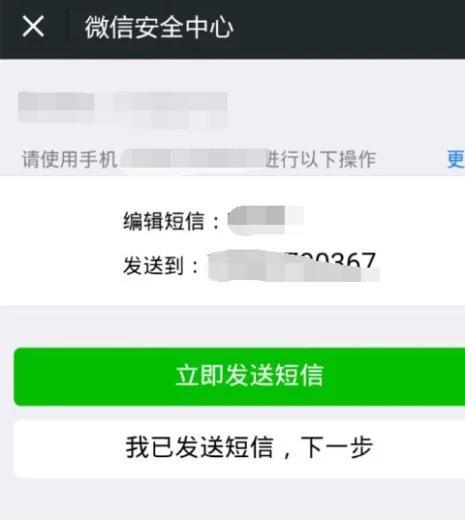Image resolution: width=465 pixels, height=520 pixels.
Task: Tap the second blurred block under the header
Action: (x=170, y=110)
